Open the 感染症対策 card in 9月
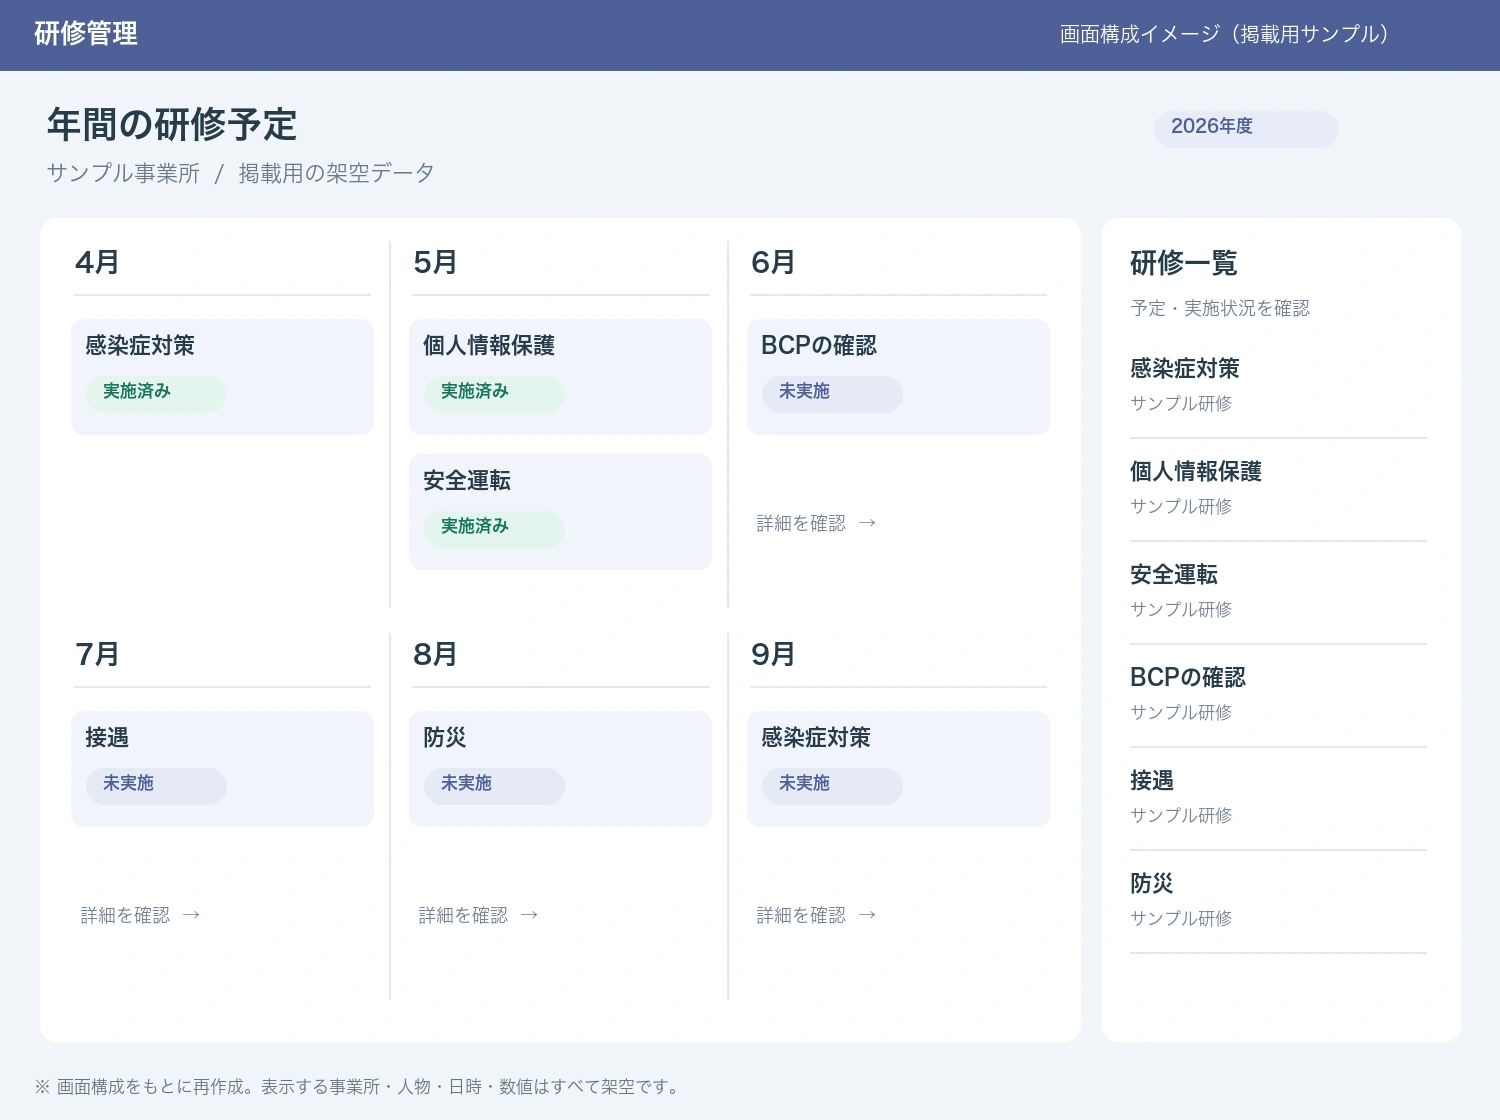 coord(898,769)
